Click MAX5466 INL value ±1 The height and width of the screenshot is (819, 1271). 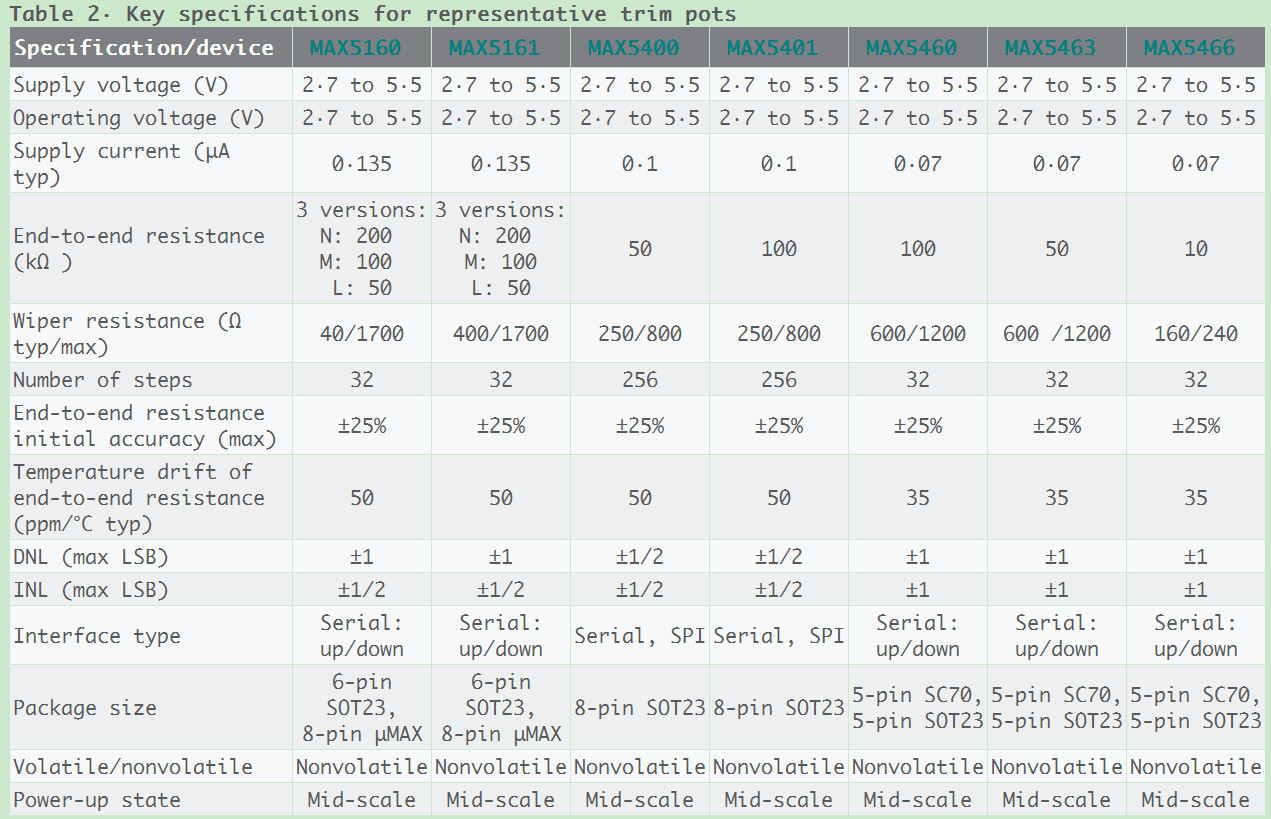pos(1196,590)
